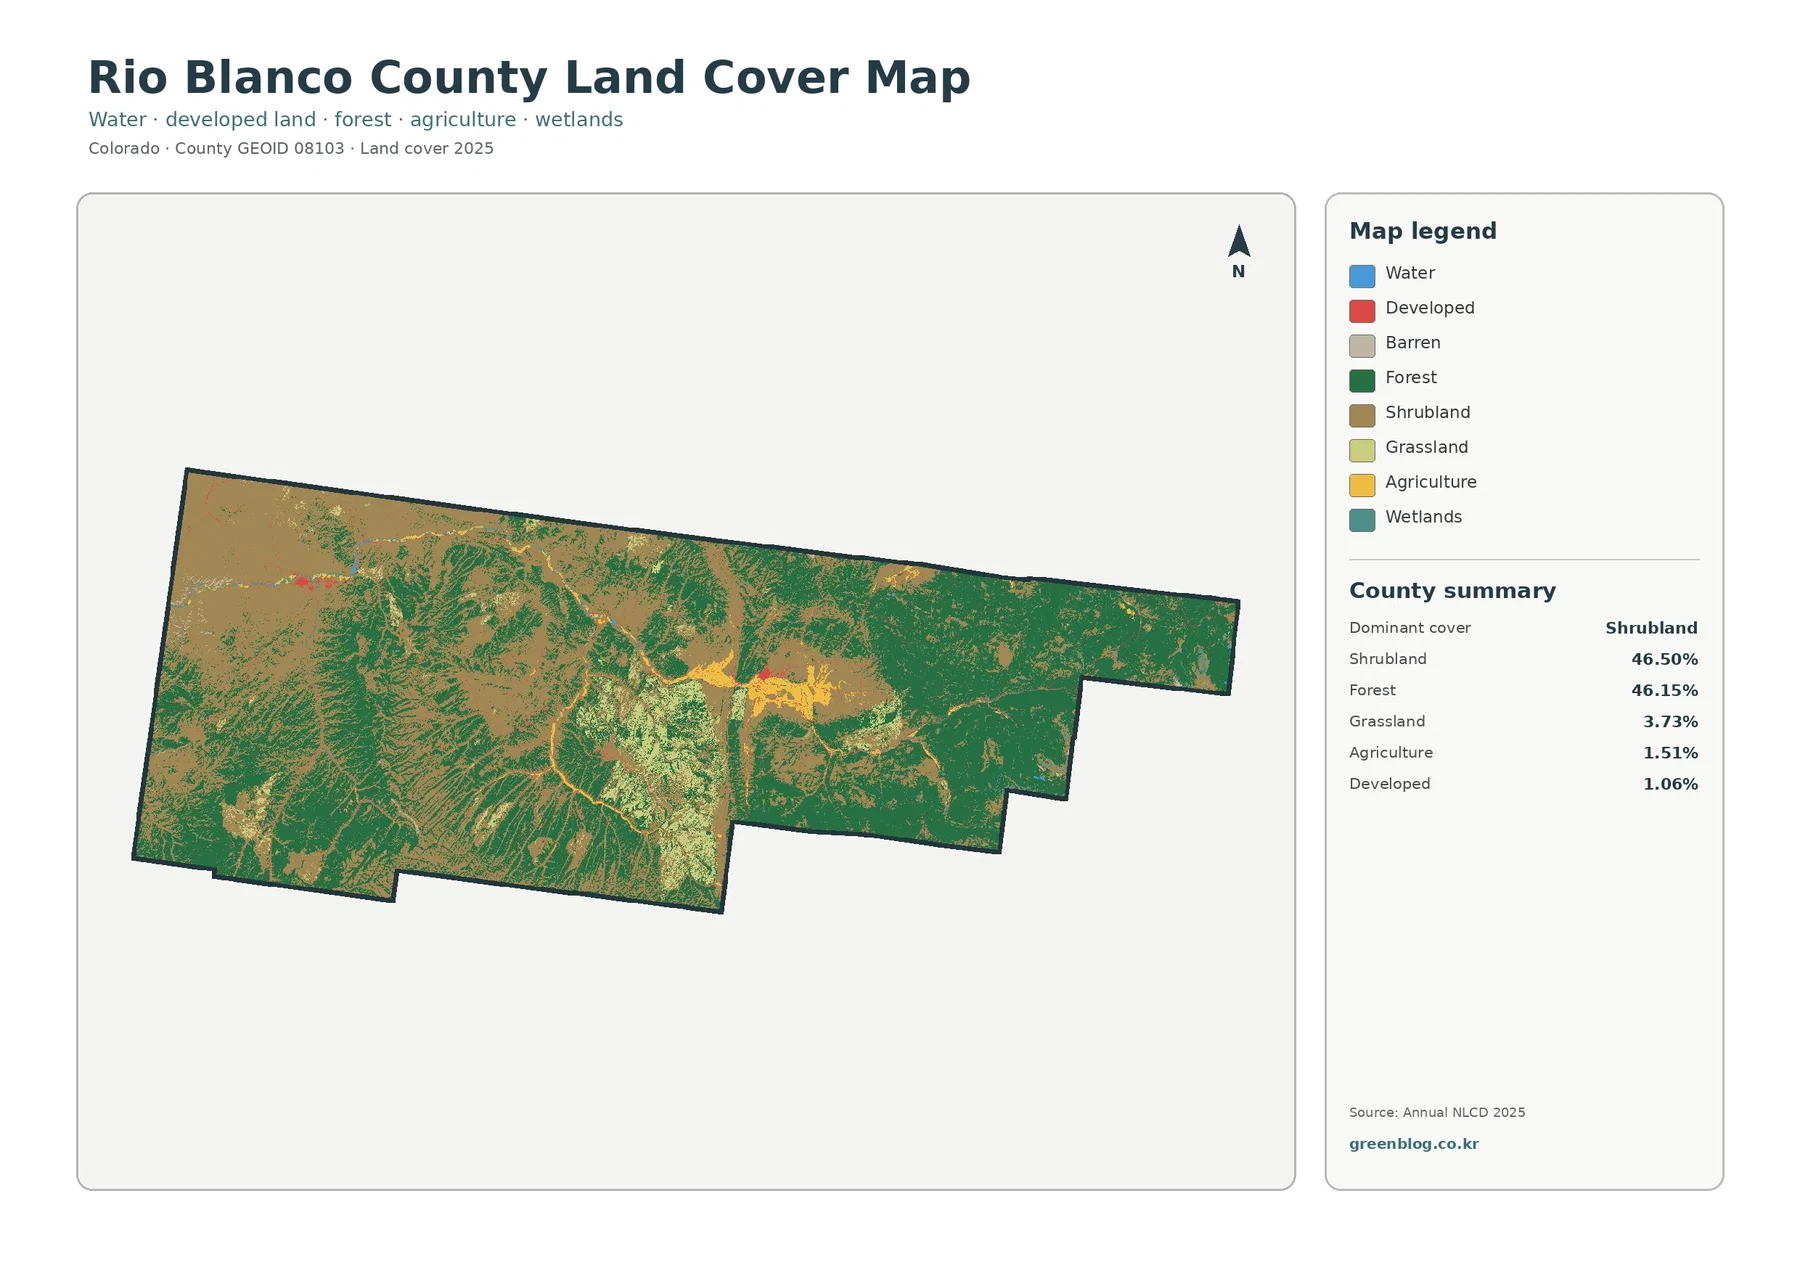Pick the Grassland light-green legend swatch
This screenshot has height=1273, width=1800.
1362,451
